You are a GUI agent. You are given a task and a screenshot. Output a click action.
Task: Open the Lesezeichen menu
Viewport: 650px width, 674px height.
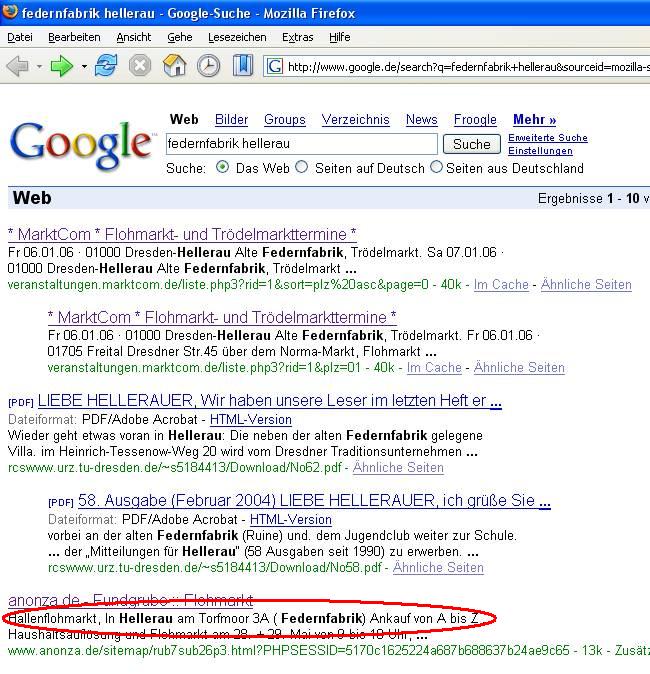point(237,37)
